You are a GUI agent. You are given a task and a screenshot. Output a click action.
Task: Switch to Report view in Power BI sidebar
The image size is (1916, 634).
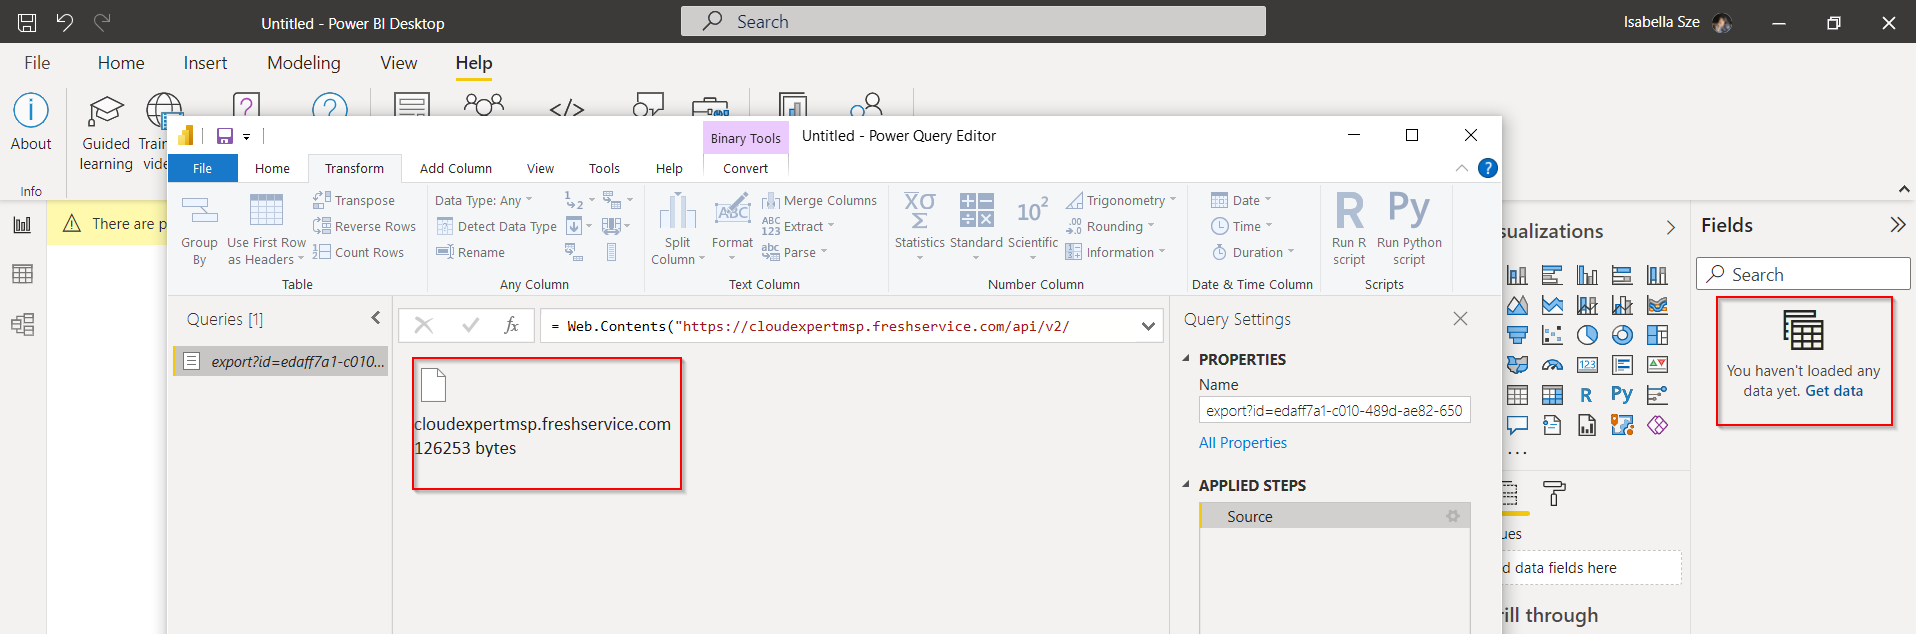22,225
